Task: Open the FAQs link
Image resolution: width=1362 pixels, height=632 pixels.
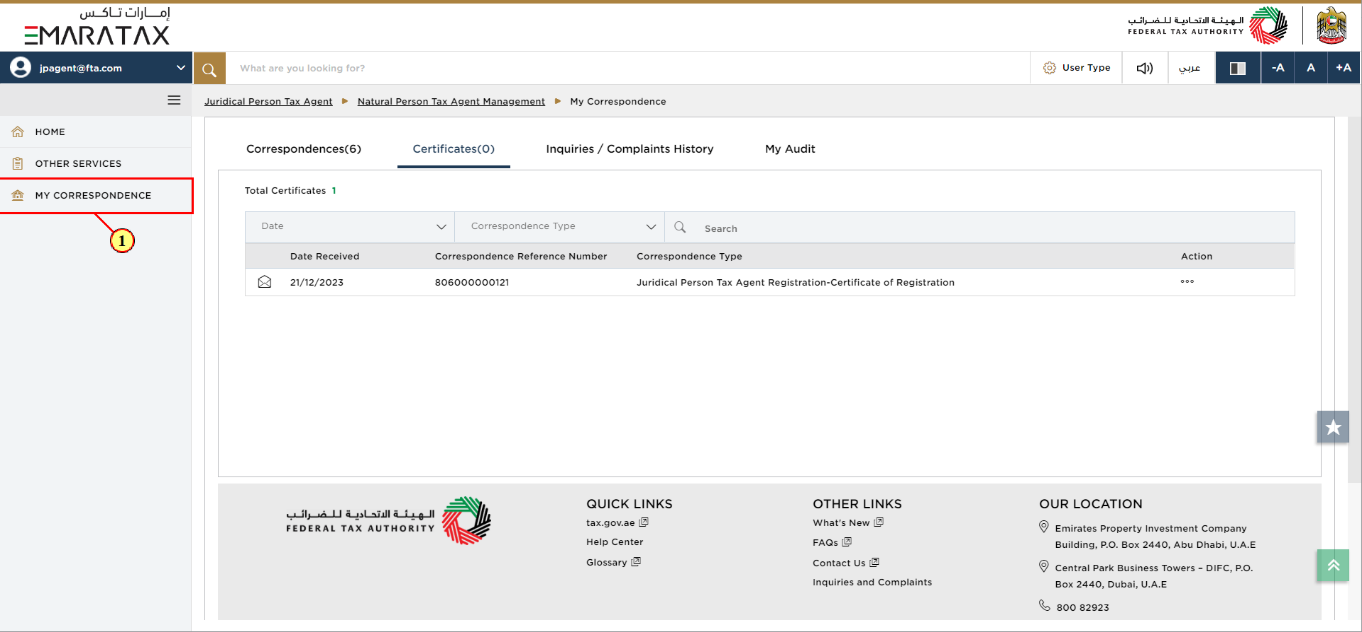Action: 825,542
